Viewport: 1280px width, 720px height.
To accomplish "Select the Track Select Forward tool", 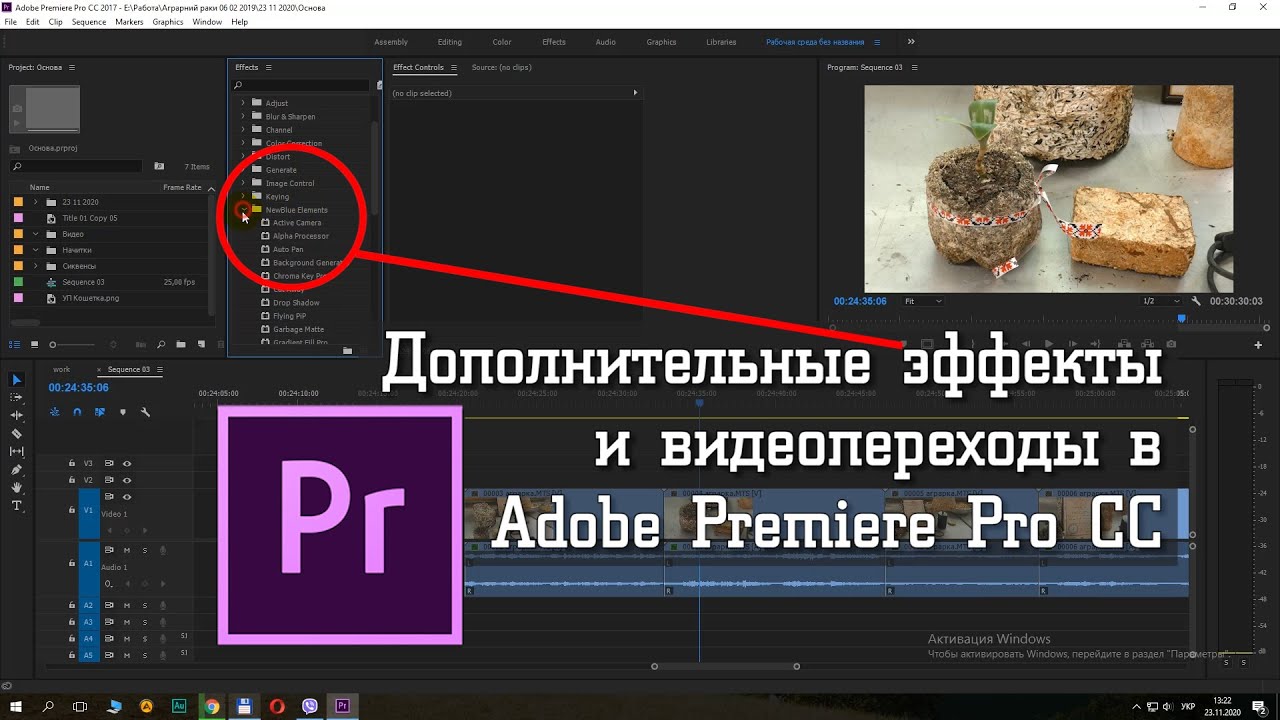I will pyautogui.click(x=16, y=397).
